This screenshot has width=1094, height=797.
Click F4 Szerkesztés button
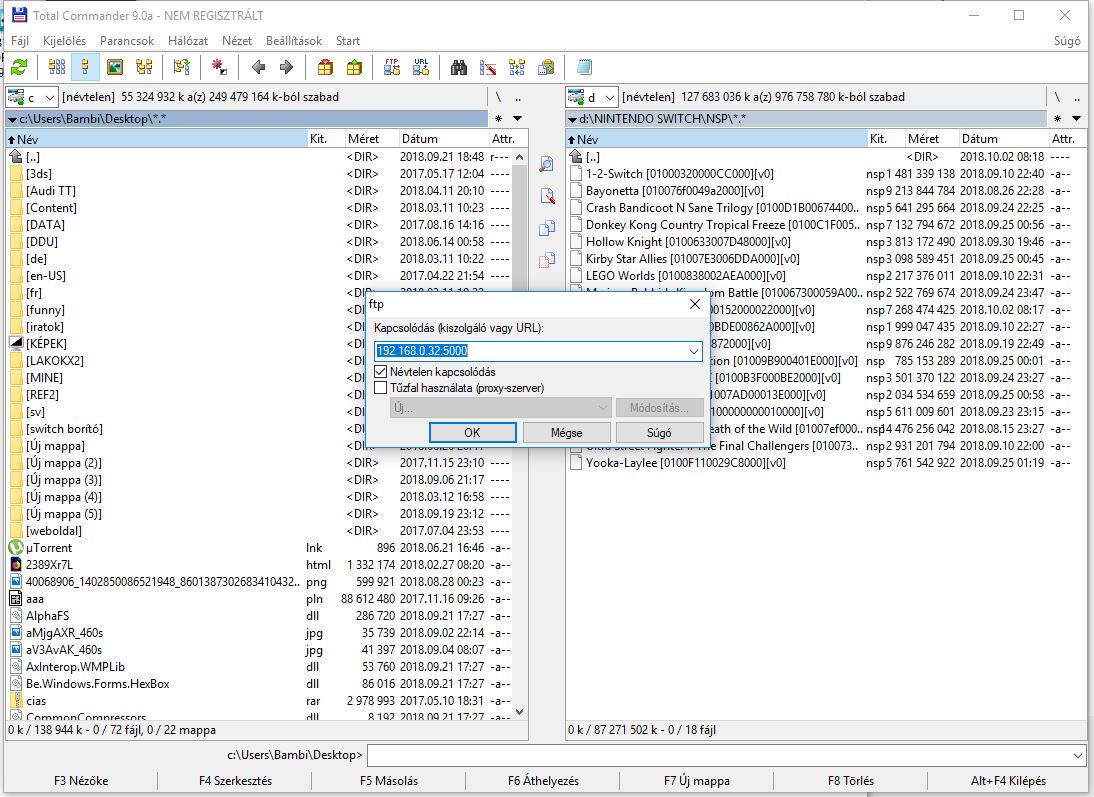pyautogui.click(x=235, y=781)
